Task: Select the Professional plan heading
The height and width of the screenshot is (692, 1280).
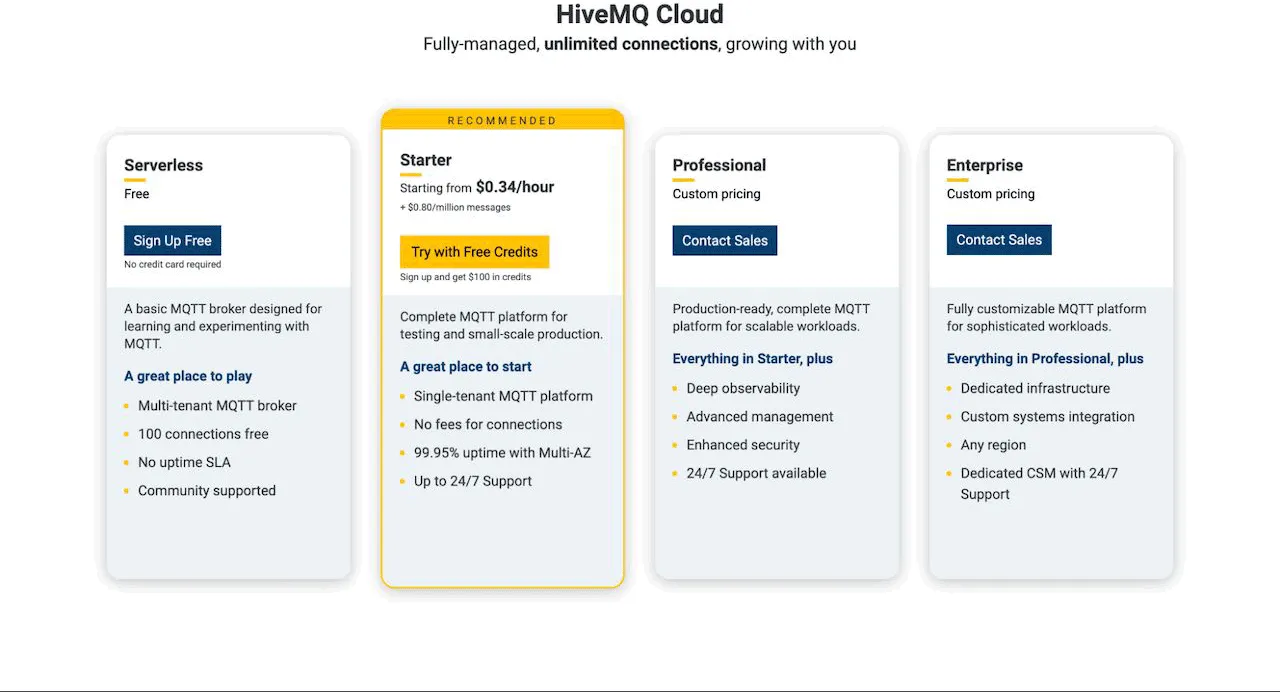Action: coord(719,165)
